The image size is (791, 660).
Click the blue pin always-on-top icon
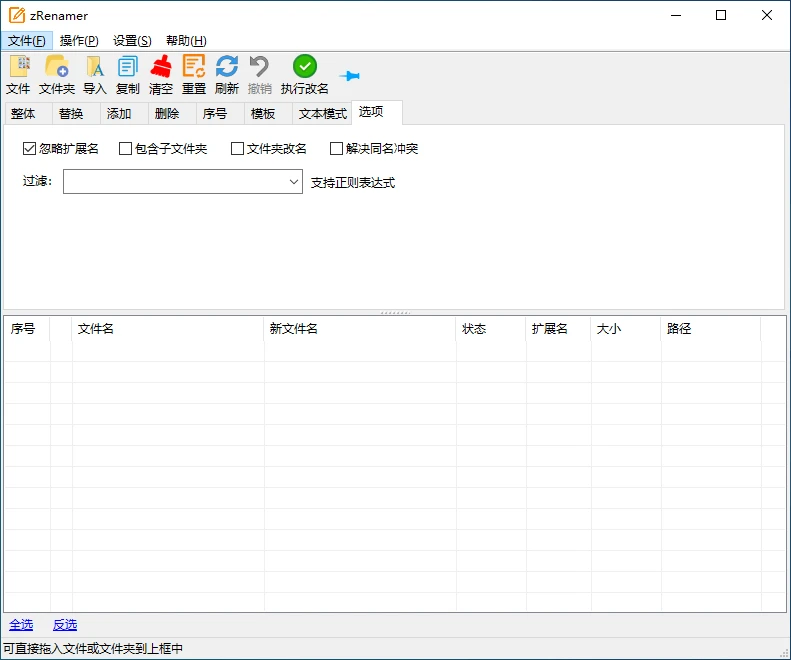pyautogui.click(x=349, y=76)
